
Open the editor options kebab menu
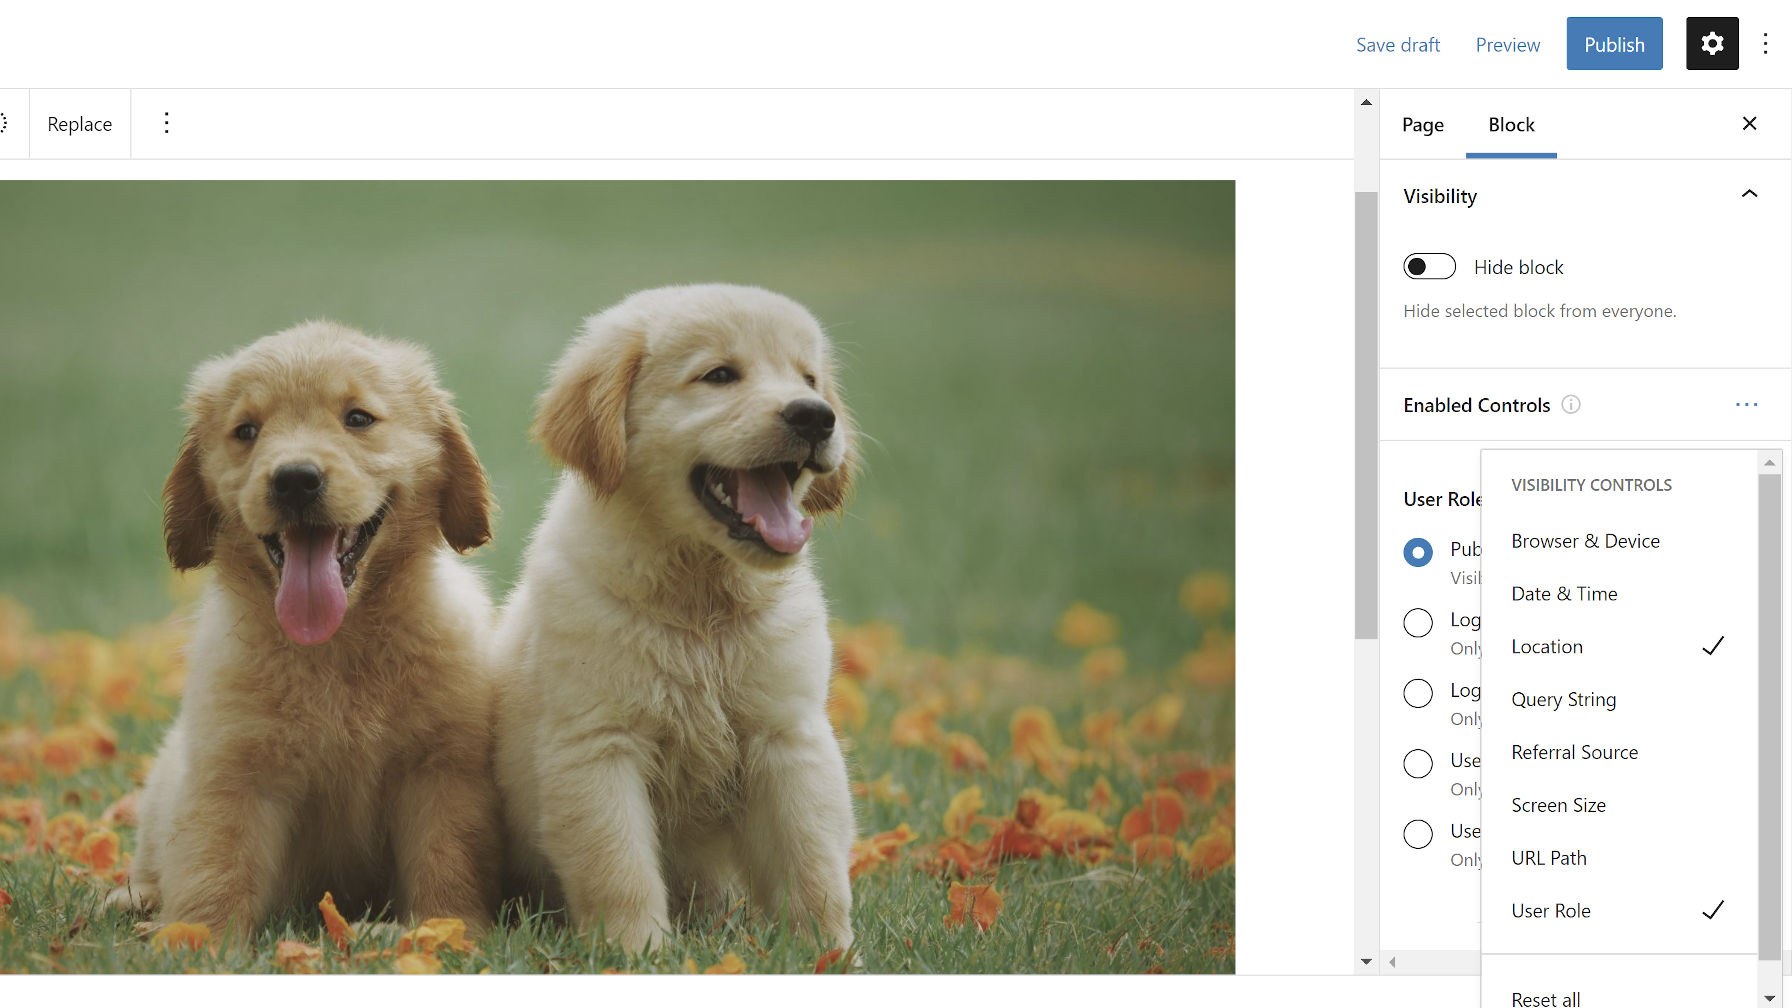(1765, 44)
